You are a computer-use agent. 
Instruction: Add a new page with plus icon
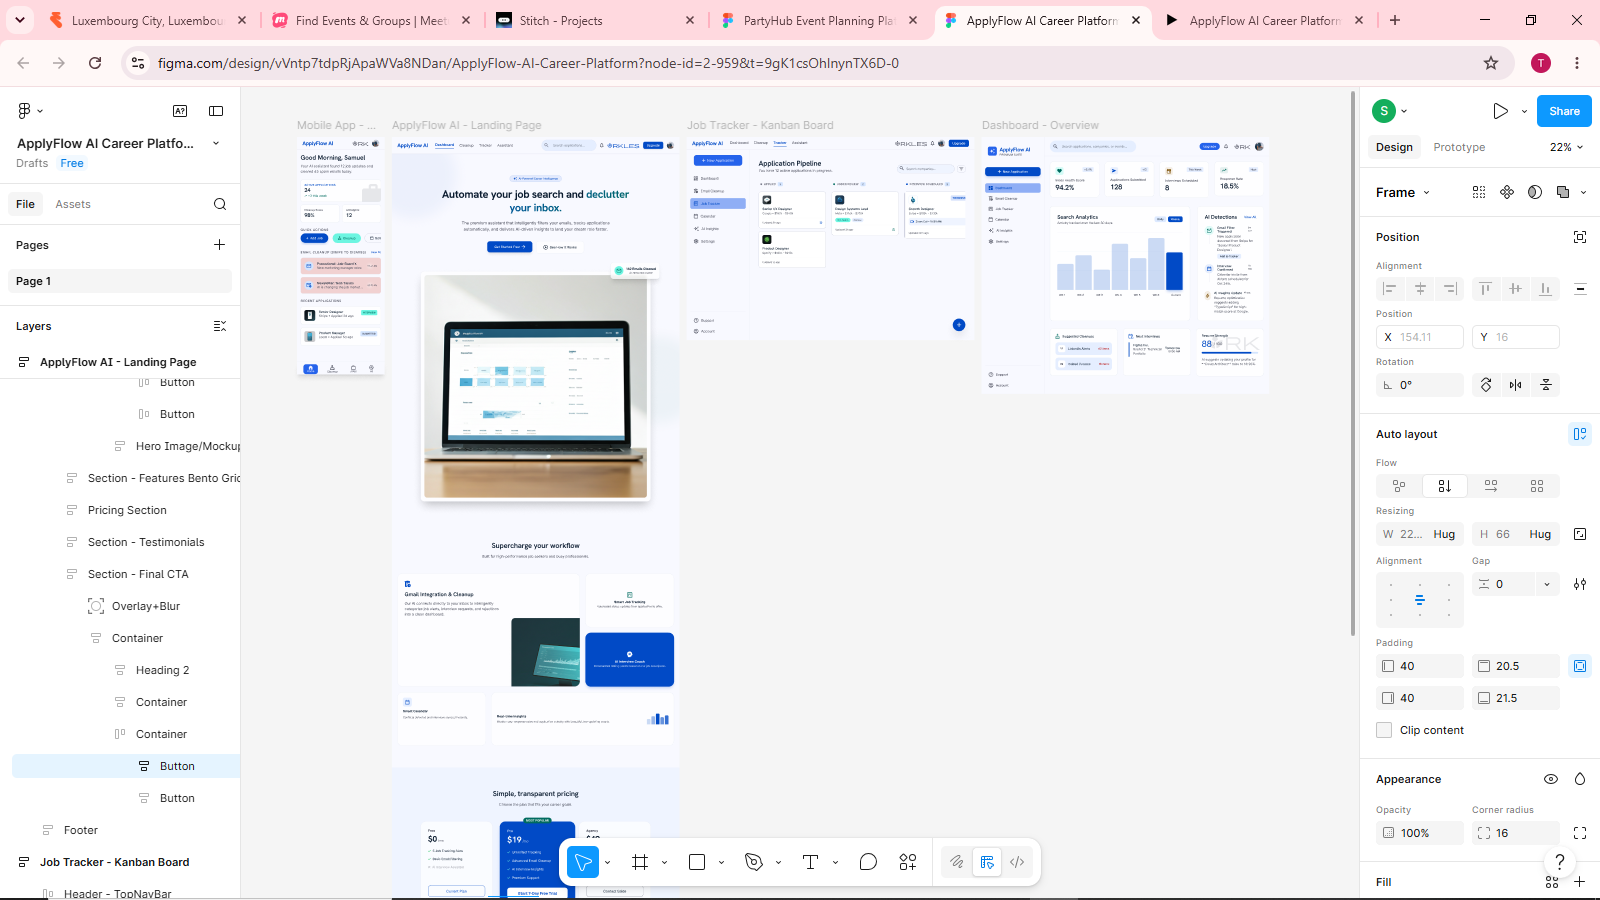click(x=219, y=245)
